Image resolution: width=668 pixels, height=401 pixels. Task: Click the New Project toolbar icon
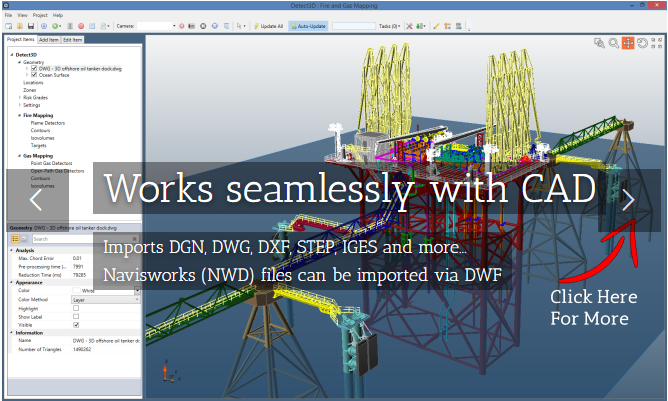click(x=9, y=26)
